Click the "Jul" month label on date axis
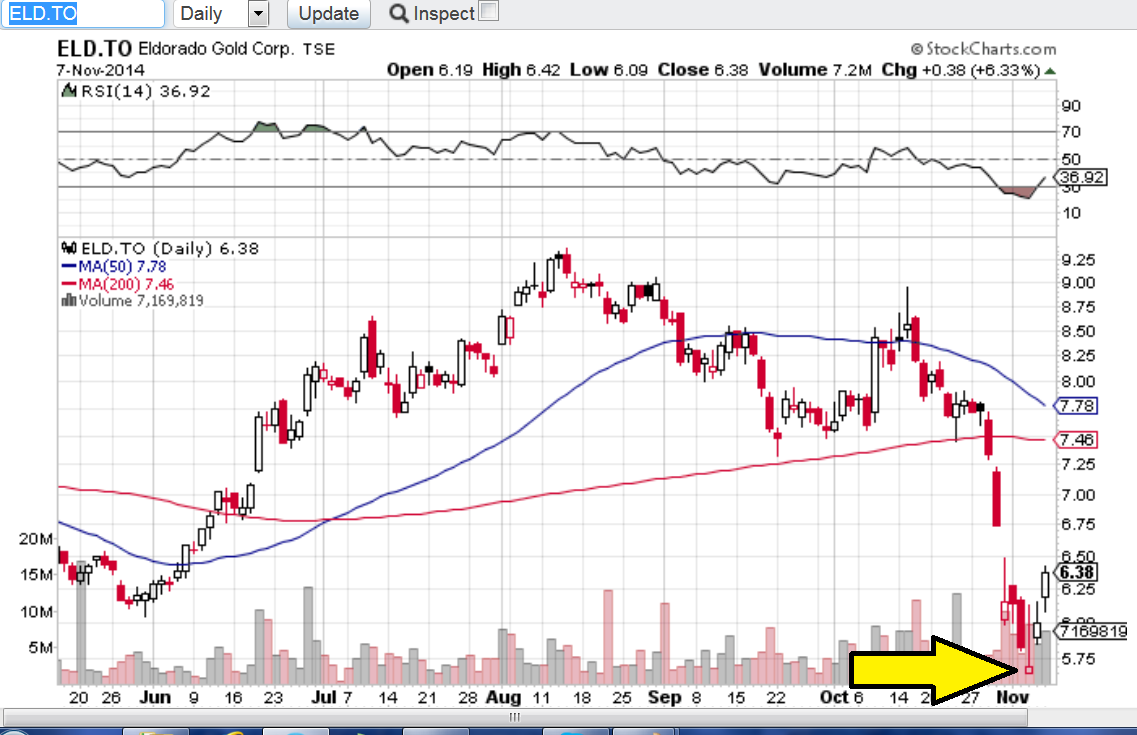 click(x=323, y=697)
